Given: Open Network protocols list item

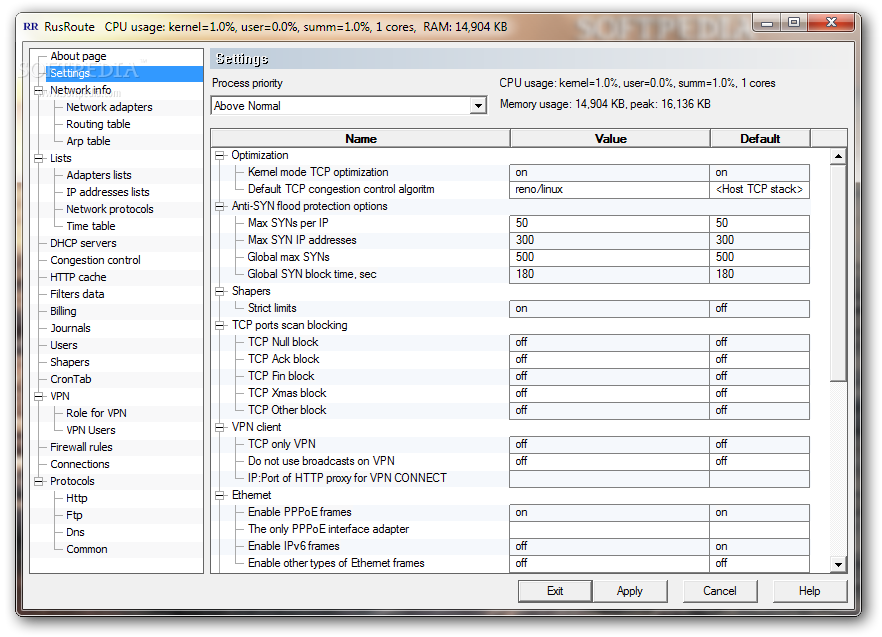Looking at the screenshot, I should click(109, 209).
